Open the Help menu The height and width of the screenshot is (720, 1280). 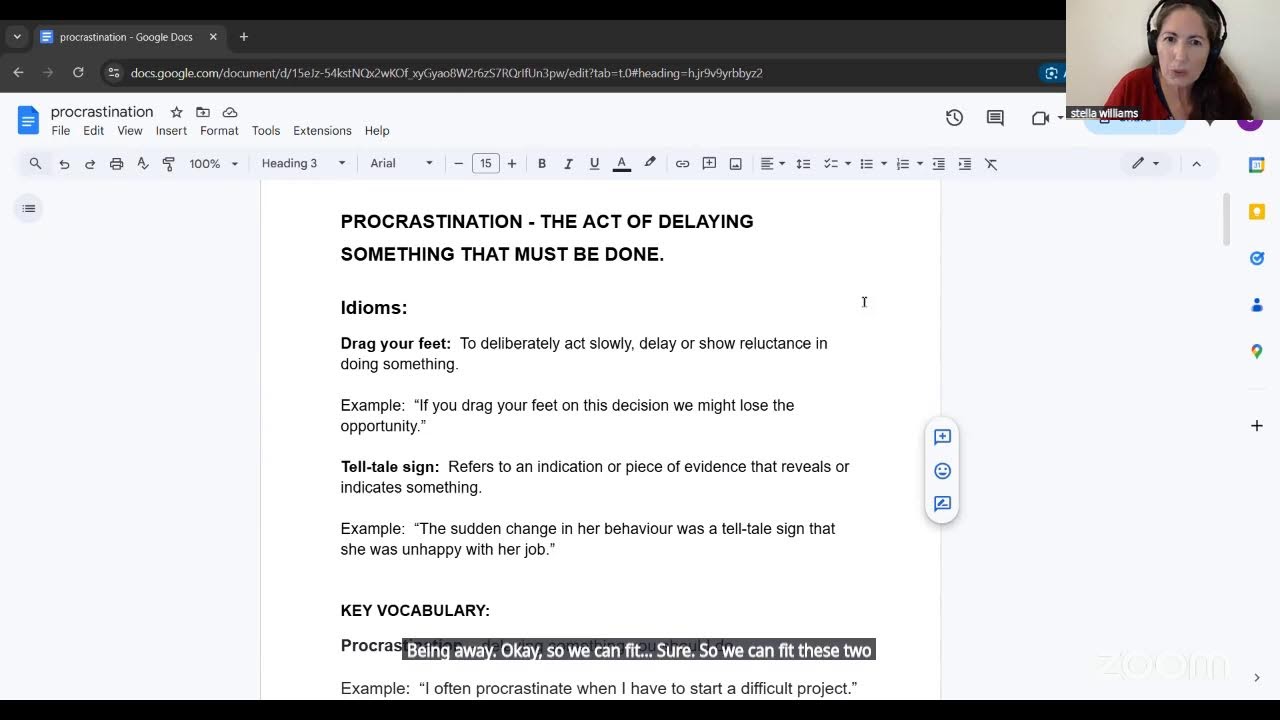coord(377,131)
